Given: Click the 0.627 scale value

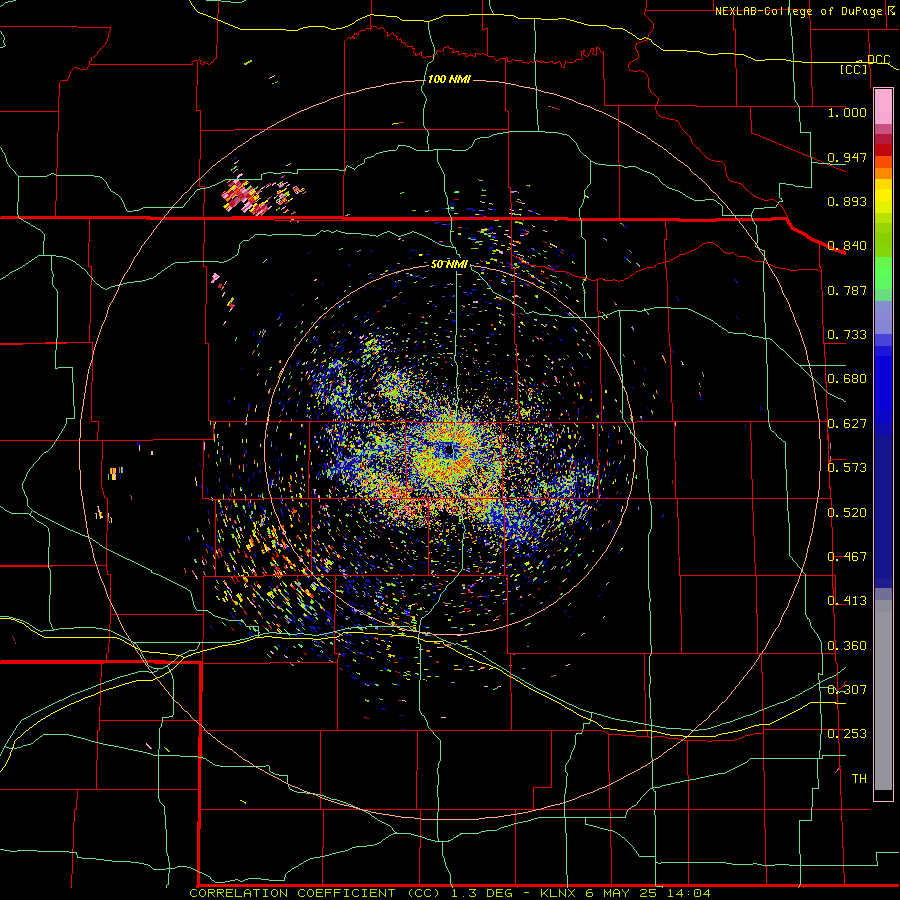Looking at the screenshot, I should click(847, 424).
